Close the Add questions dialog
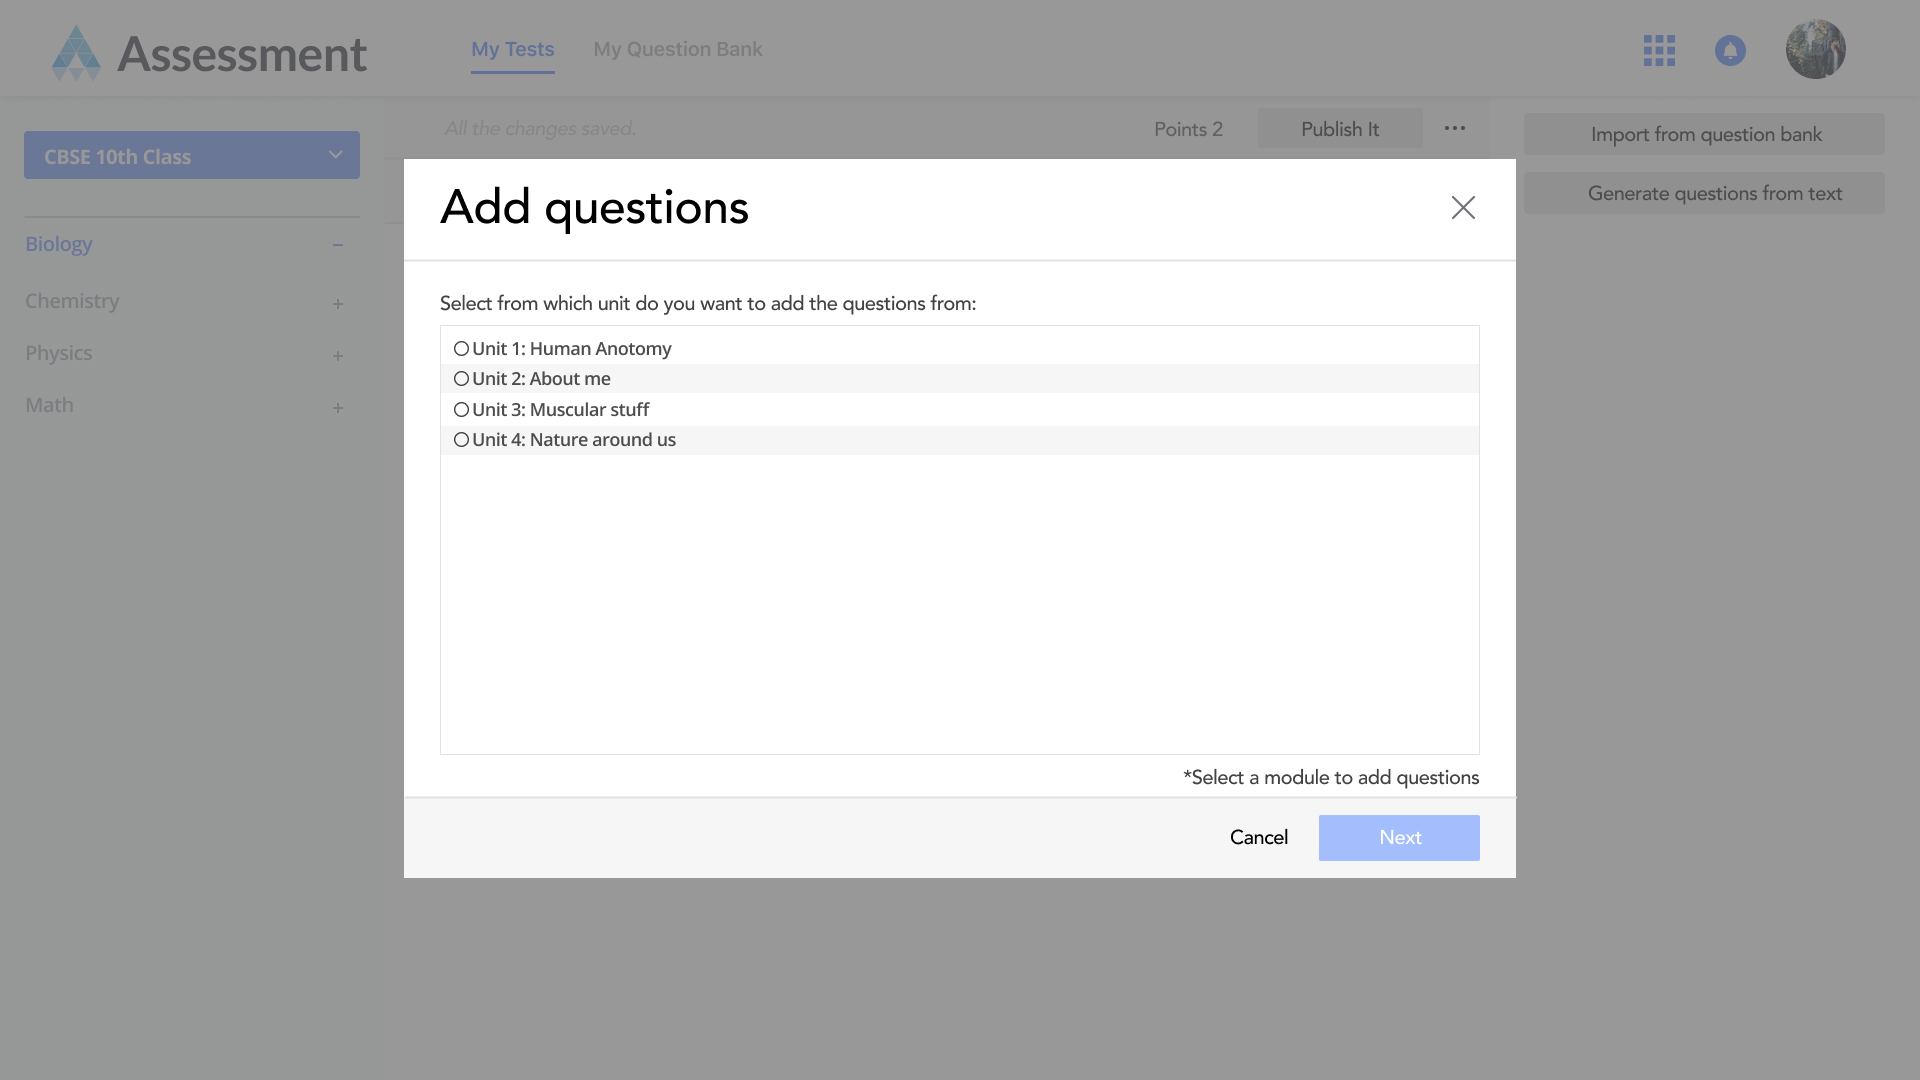1920x1080 pixels. 1463,207
